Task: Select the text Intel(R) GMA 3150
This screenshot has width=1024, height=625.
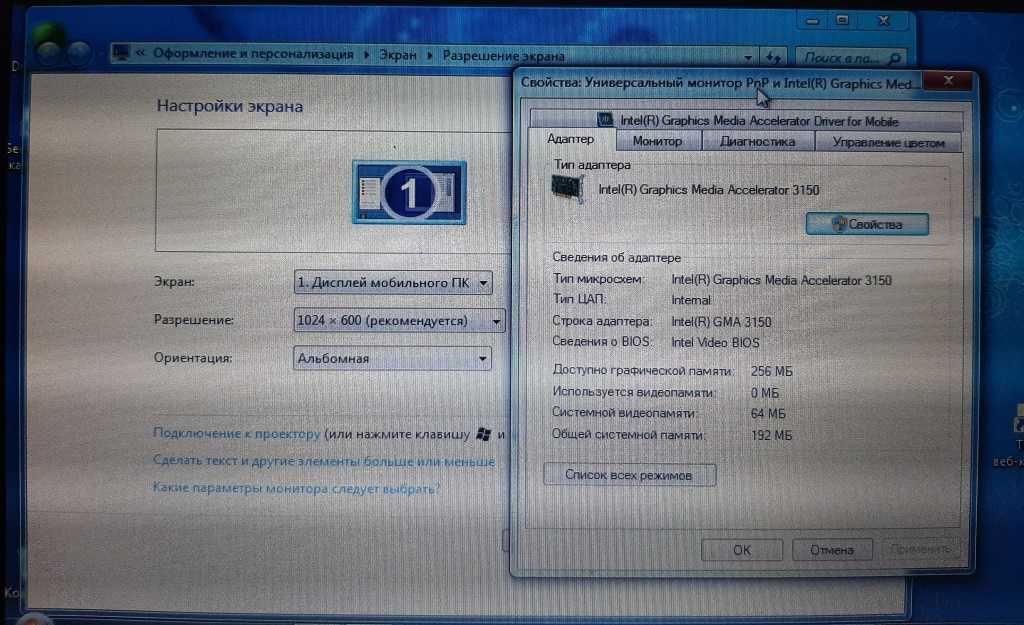Action: (721, 321)
